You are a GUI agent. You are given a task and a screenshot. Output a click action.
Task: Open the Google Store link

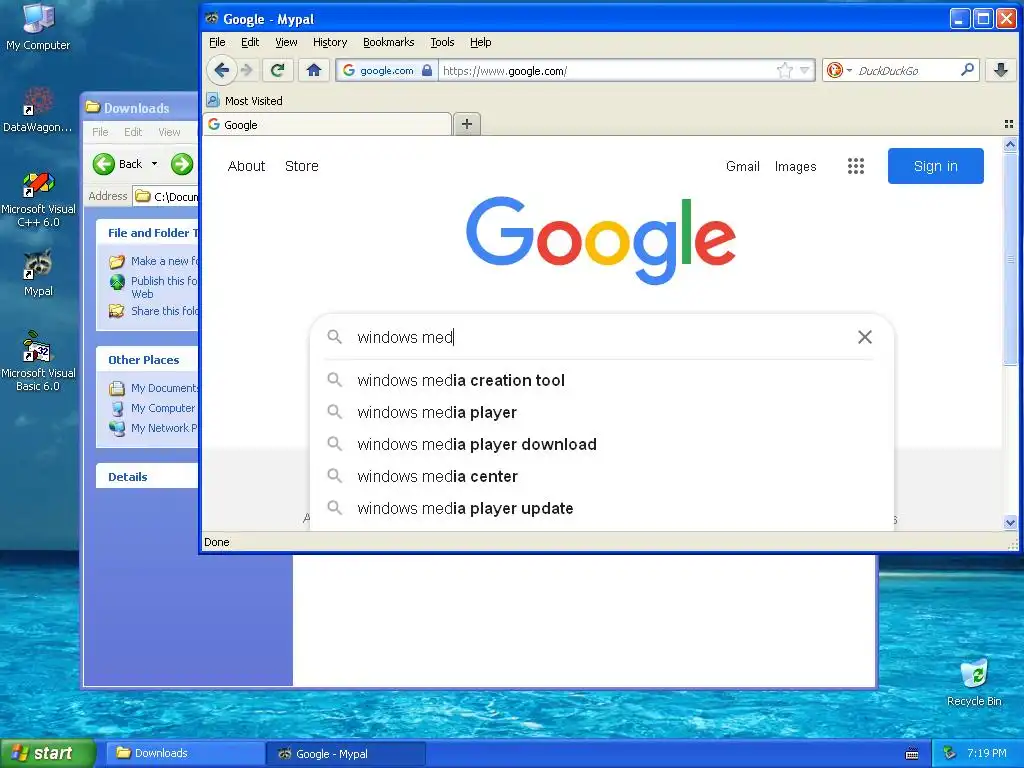click(x=302, y=166)
